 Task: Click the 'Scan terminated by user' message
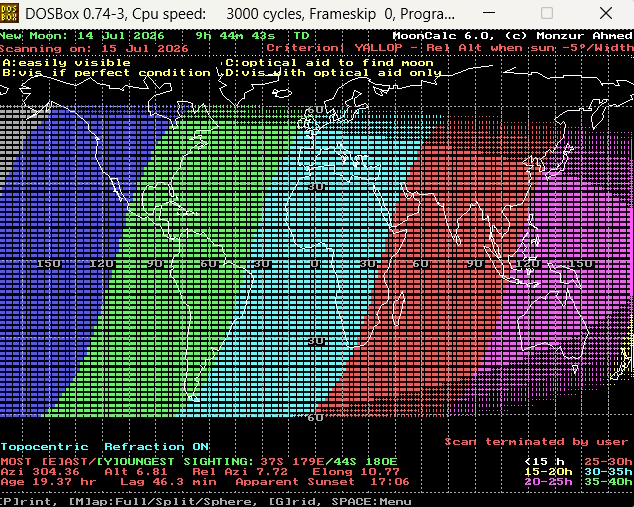click(x=536, y=442)
